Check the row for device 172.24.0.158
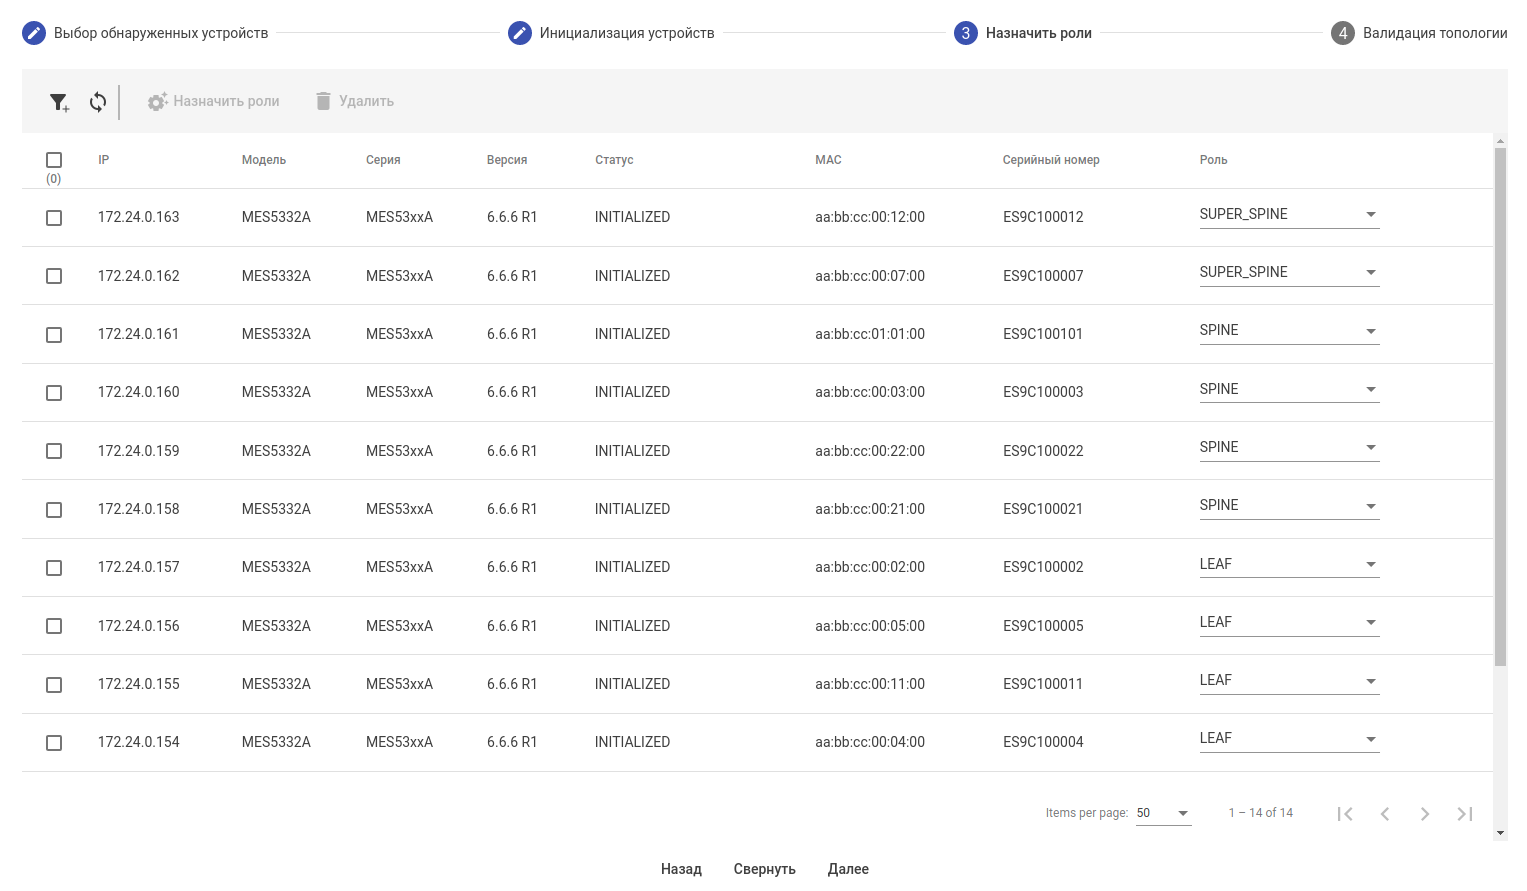This screenshot has width=1527, height=891. tap(54, 510)
